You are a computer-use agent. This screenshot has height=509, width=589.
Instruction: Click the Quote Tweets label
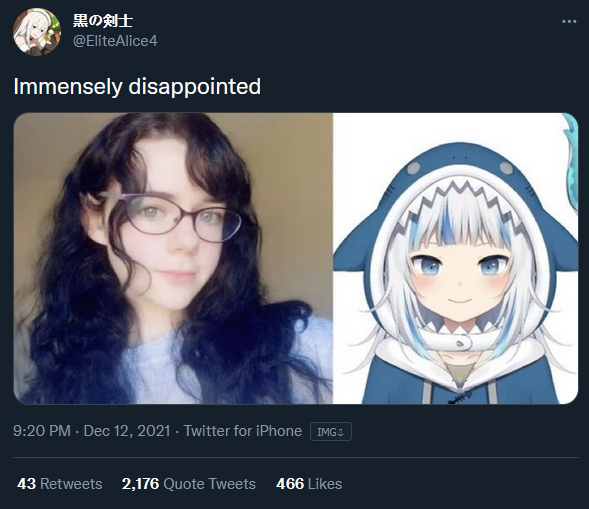point(210,484)
